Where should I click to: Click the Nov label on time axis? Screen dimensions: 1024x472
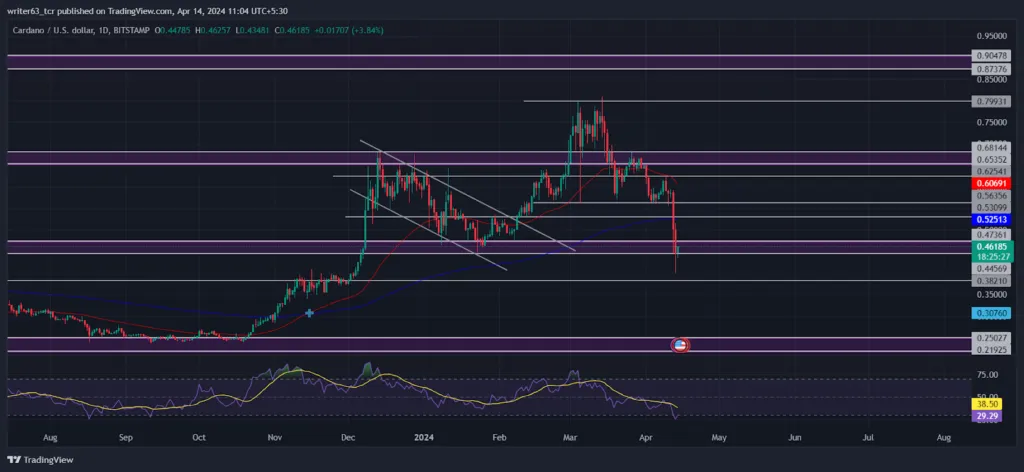(x=275, y=437)
